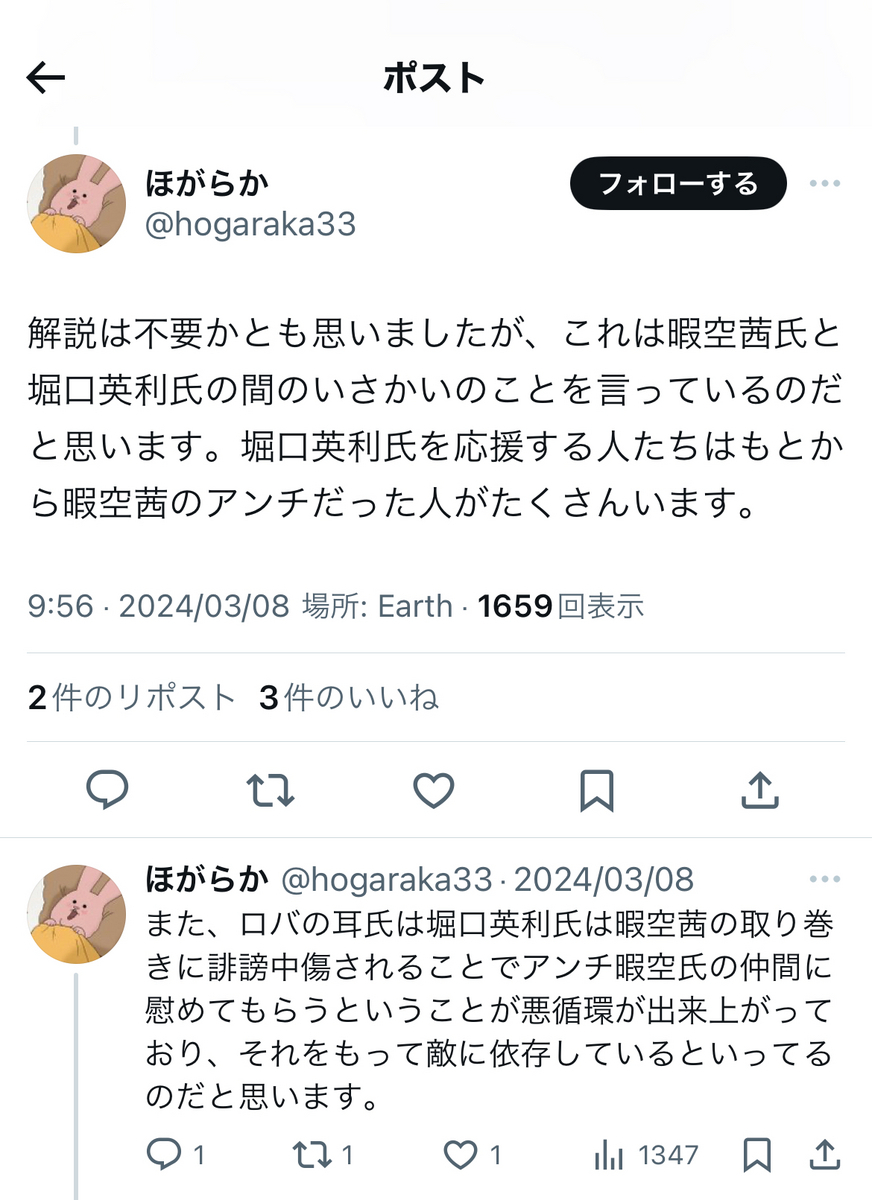The image size is (872, 1200).
Task: Share the reply via upload icon
Action: pos(825,1155)
